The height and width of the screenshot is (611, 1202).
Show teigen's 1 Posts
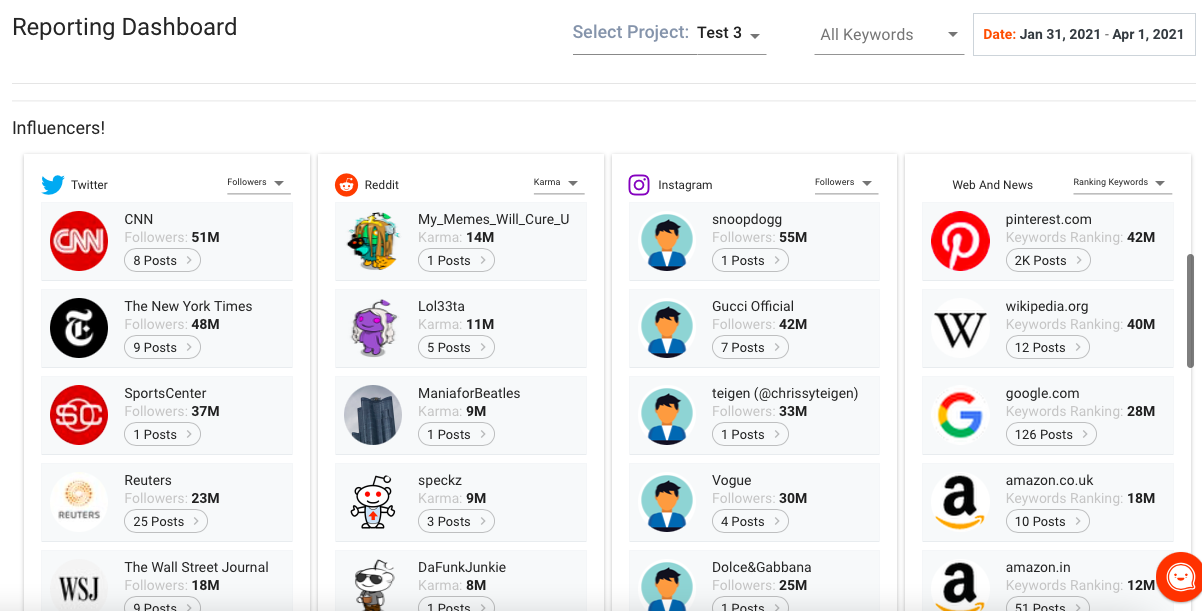coord(750,435)
